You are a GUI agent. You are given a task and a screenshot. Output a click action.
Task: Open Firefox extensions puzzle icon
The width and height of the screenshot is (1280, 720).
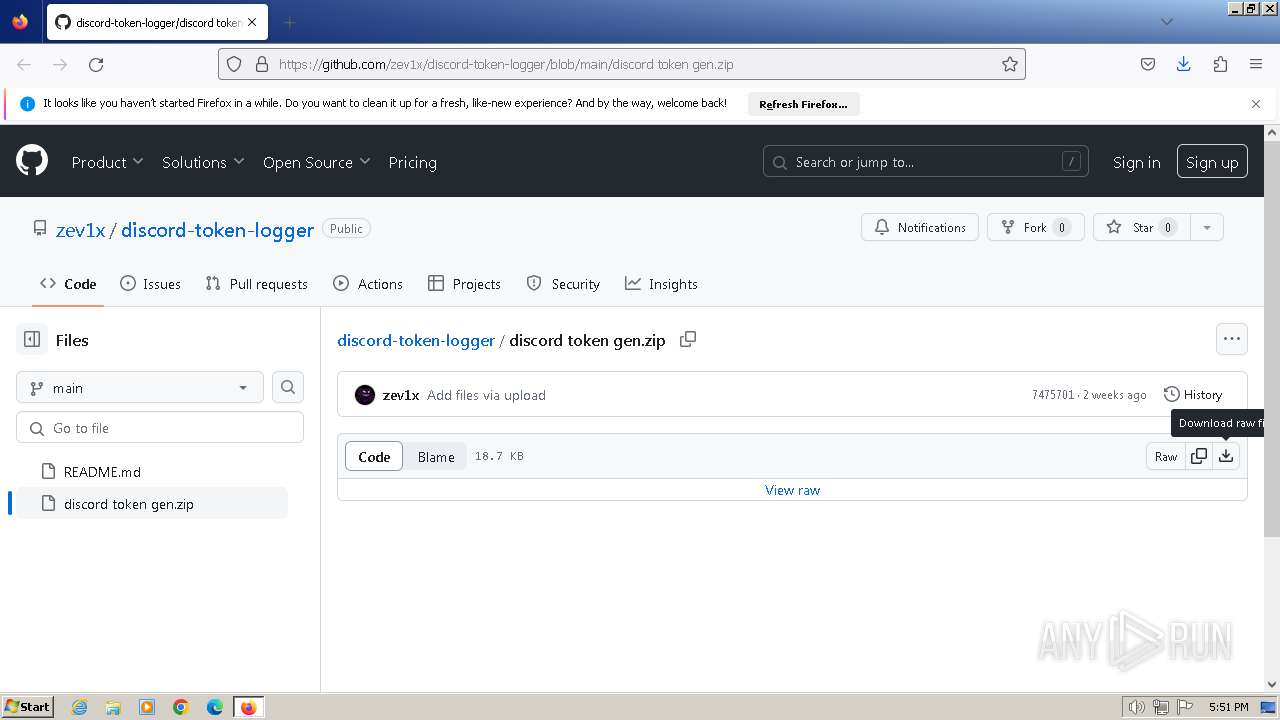click(1220, 64)
